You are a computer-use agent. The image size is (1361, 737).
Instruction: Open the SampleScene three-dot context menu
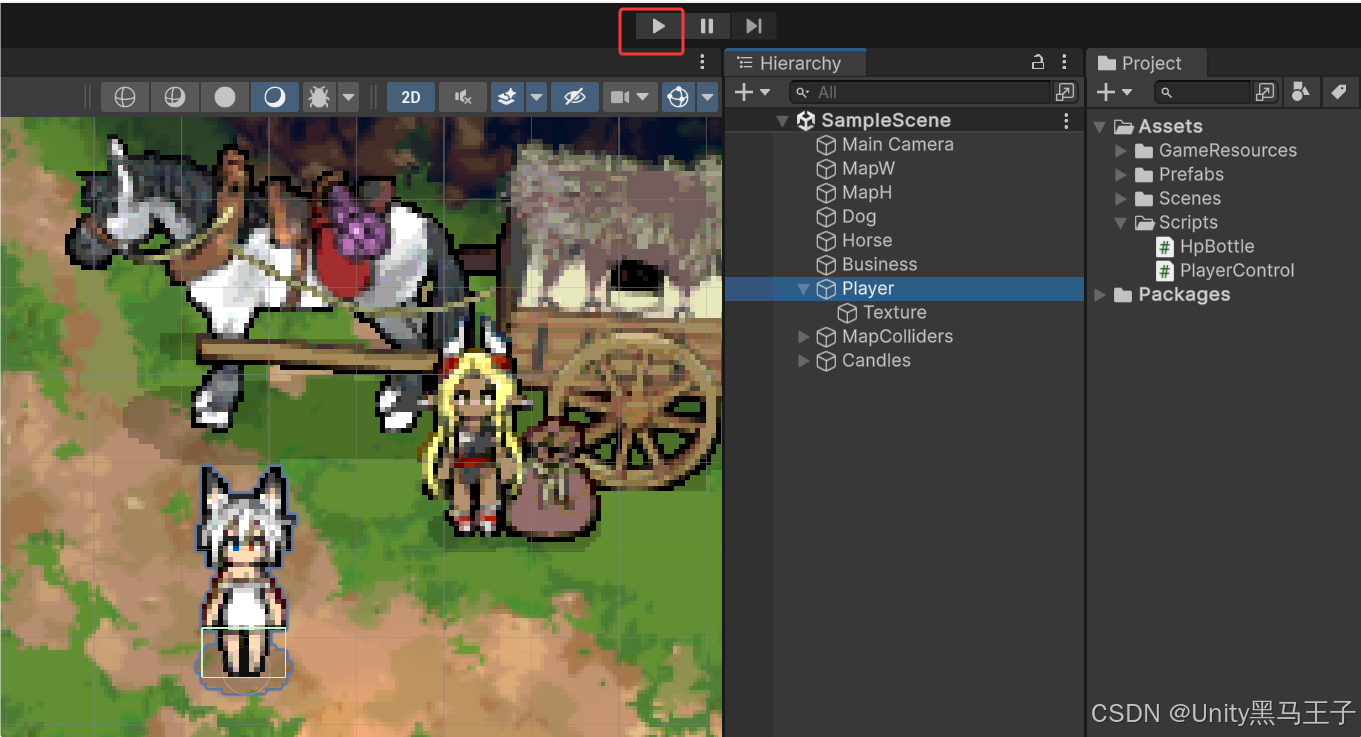tap(1066, 121)
